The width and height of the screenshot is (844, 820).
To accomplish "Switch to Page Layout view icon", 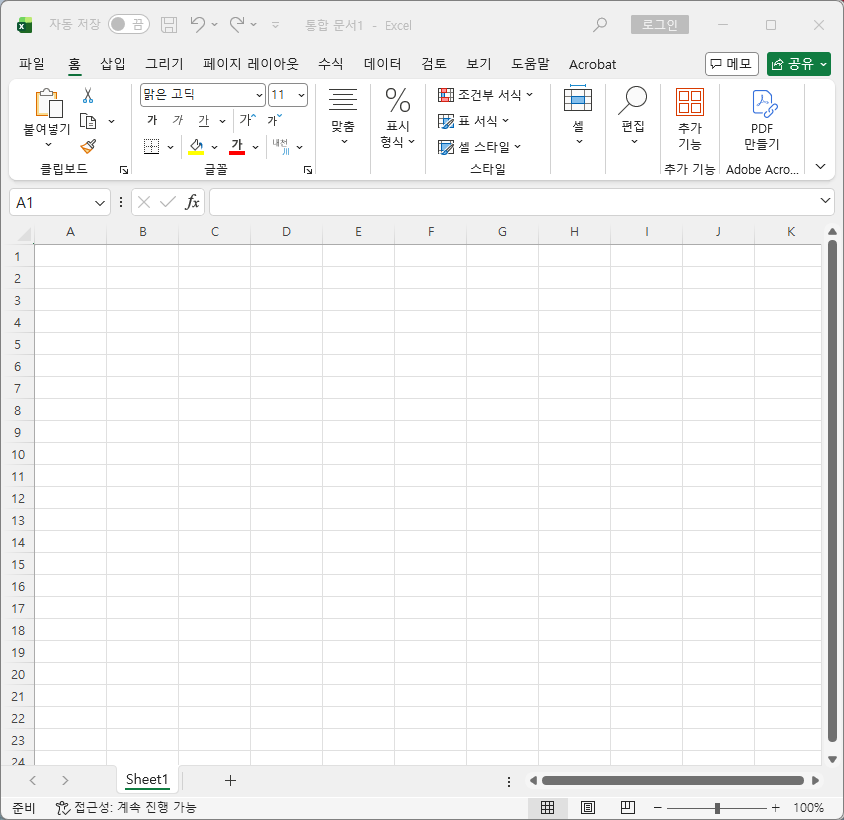I will coord(588,807).
